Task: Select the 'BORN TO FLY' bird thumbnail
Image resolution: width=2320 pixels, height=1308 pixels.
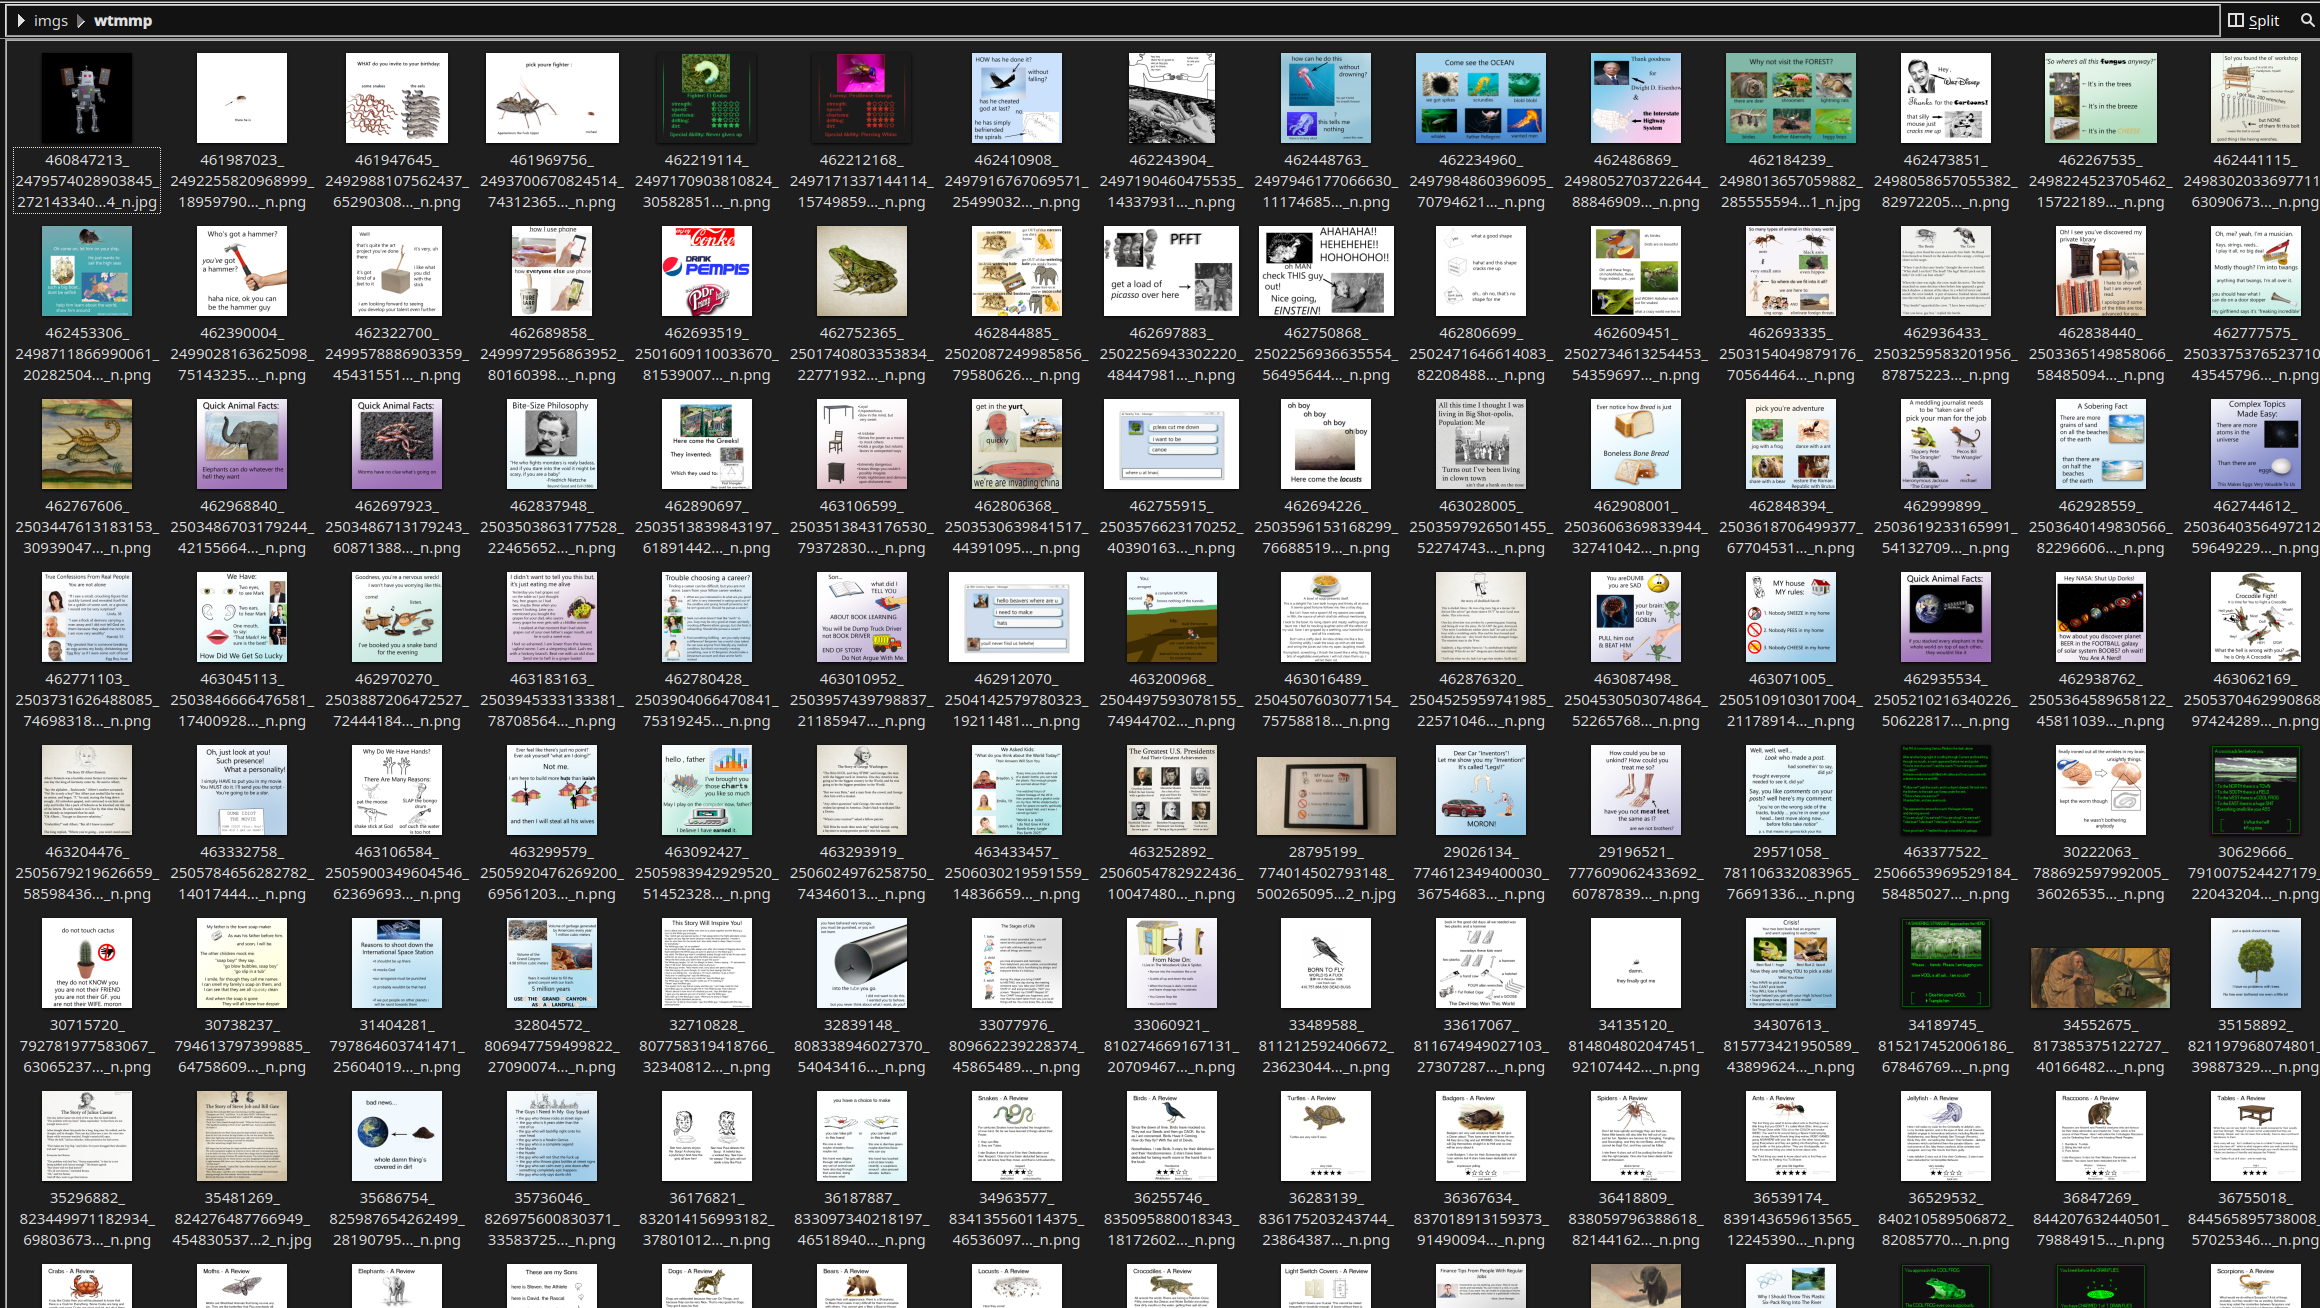Action: [1326, 963]
